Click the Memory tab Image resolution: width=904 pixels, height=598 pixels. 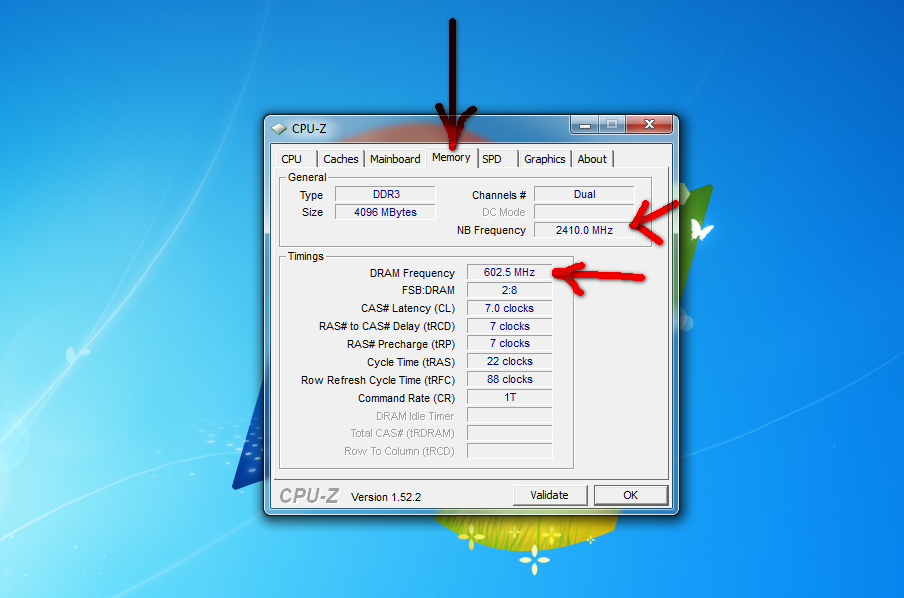tap(451, 157)
